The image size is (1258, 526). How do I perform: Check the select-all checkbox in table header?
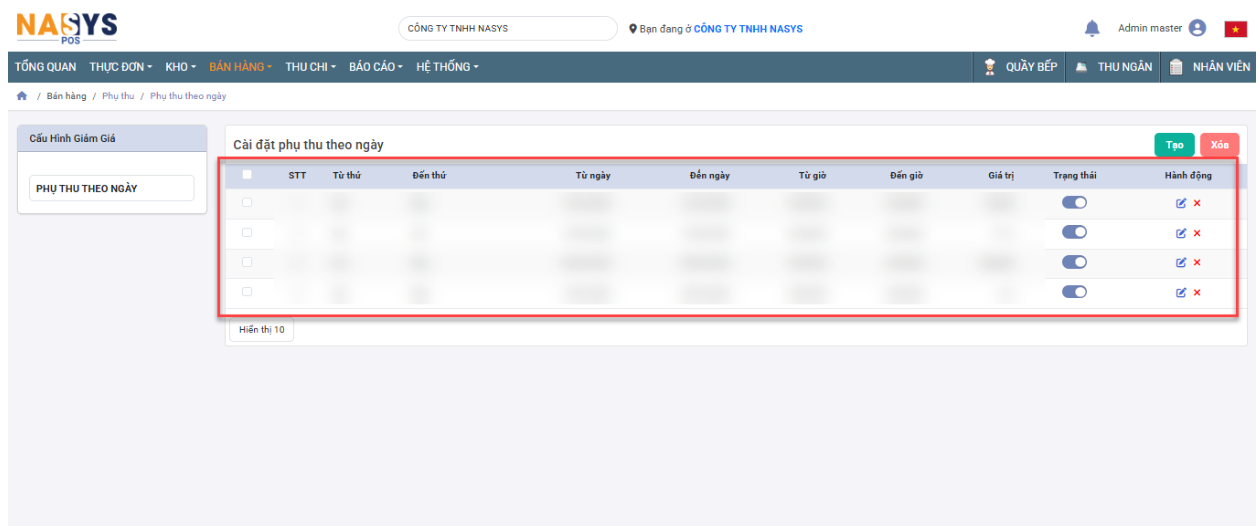247,174
